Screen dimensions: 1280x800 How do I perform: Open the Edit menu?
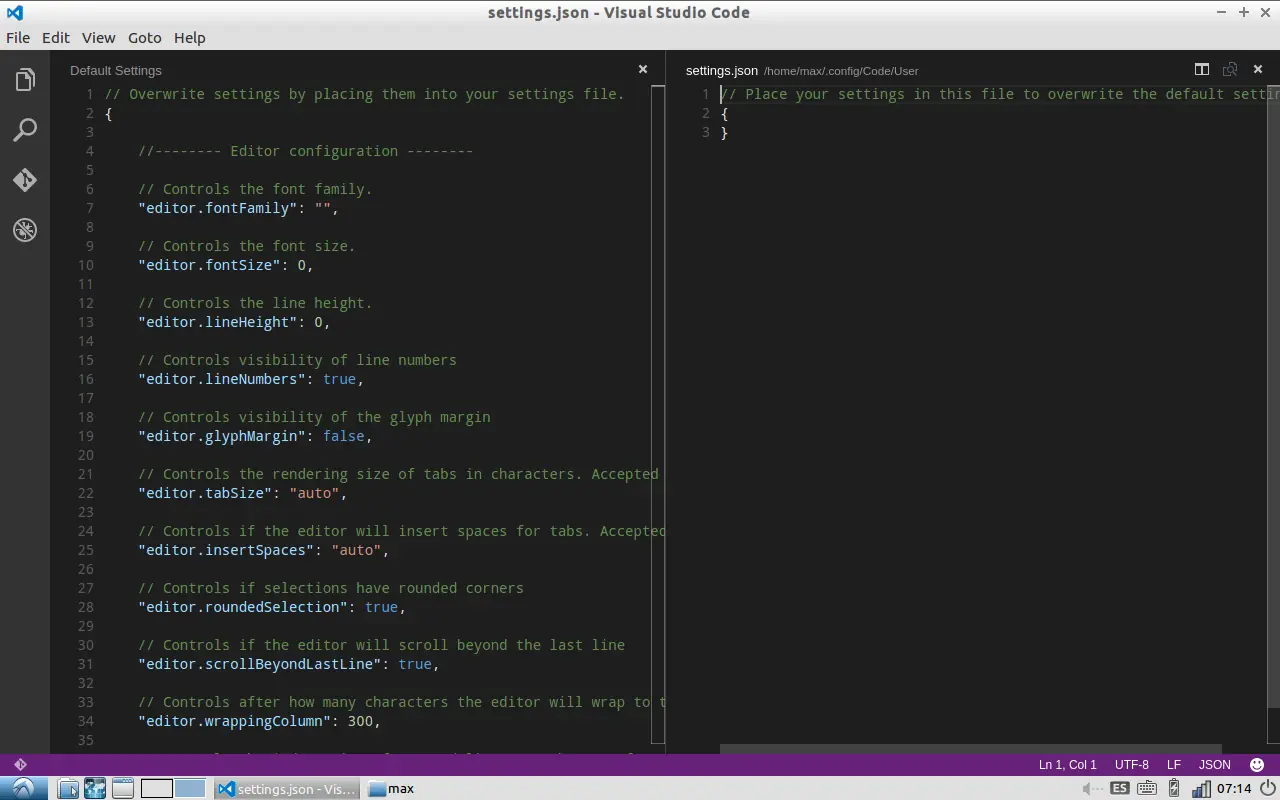[x=56, y=38]
